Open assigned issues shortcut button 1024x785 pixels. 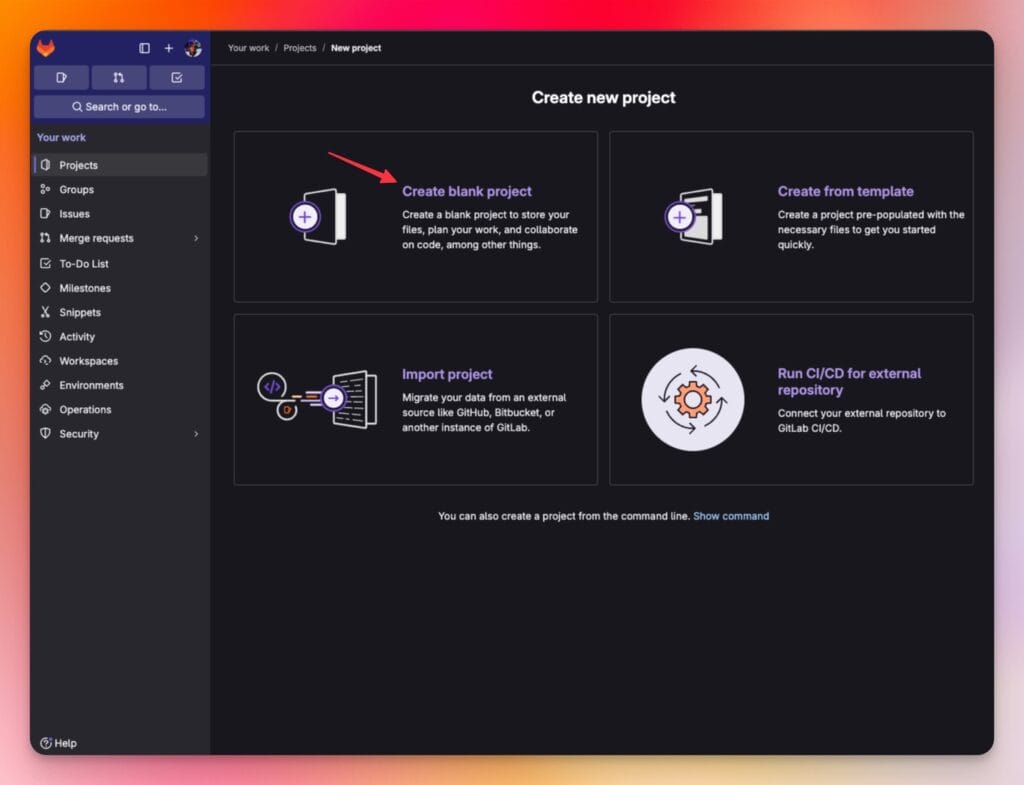(61, 78)
